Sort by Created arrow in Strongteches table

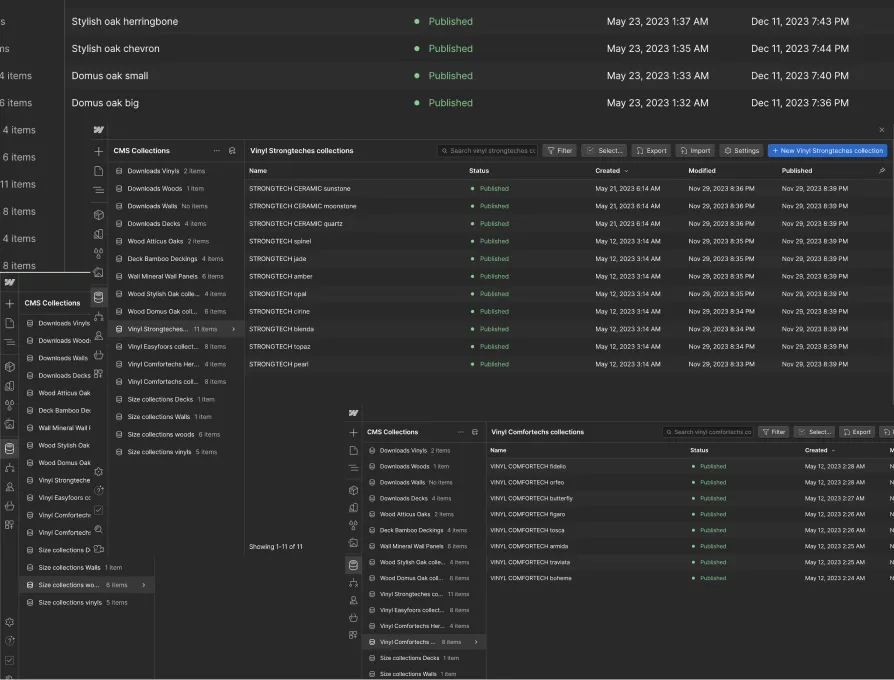pyautogui.click(x=626, y=171)
